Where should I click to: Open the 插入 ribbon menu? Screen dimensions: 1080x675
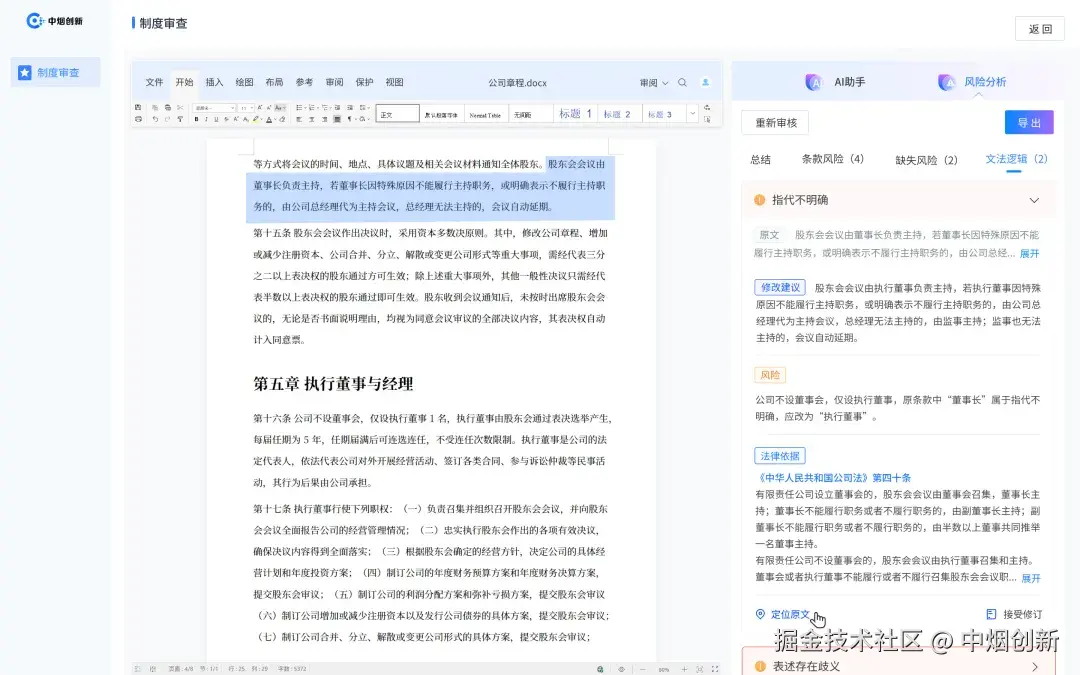214,83
